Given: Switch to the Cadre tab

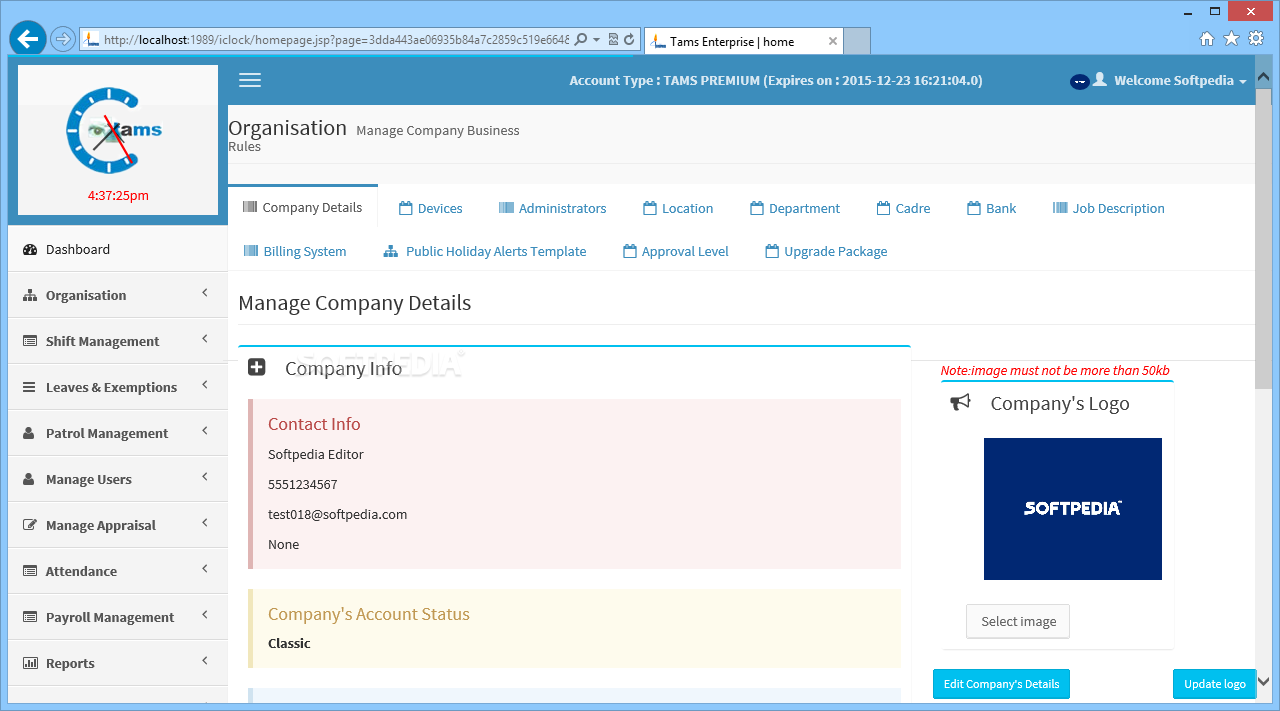Looking at the screenshot, I should coord(903,208).
